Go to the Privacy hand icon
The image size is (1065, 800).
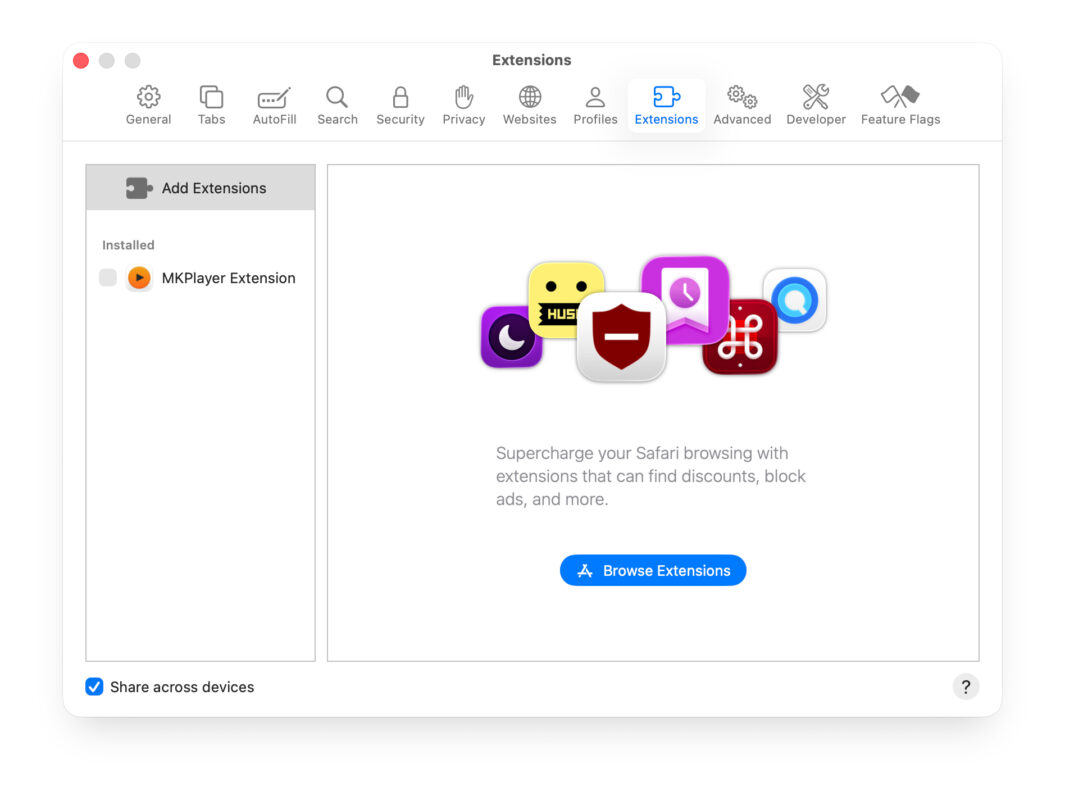[x=463, y=104]
